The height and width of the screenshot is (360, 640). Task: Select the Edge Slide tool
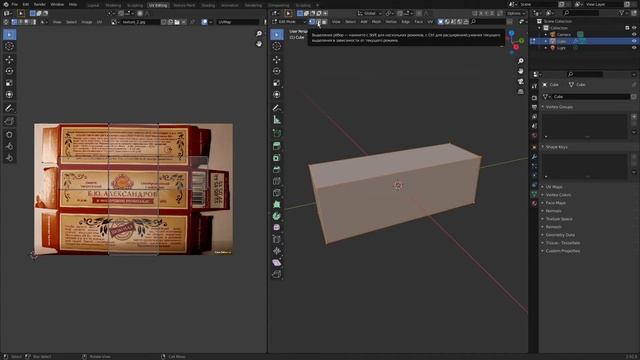[277, 239]
